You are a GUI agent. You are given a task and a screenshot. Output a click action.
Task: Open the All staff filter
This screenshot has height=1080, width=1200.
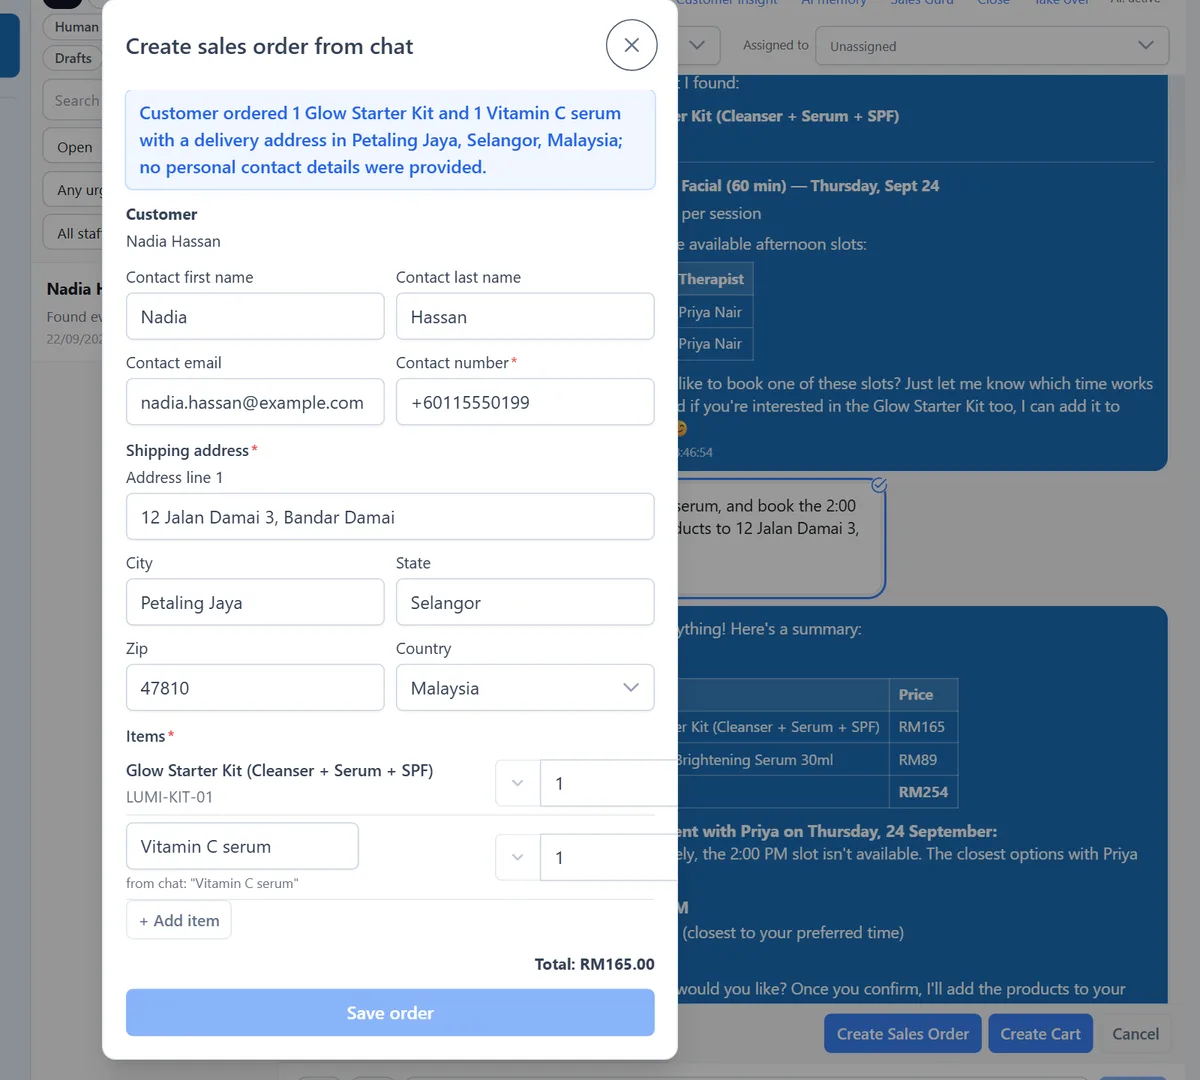click(x=73, y=233)
